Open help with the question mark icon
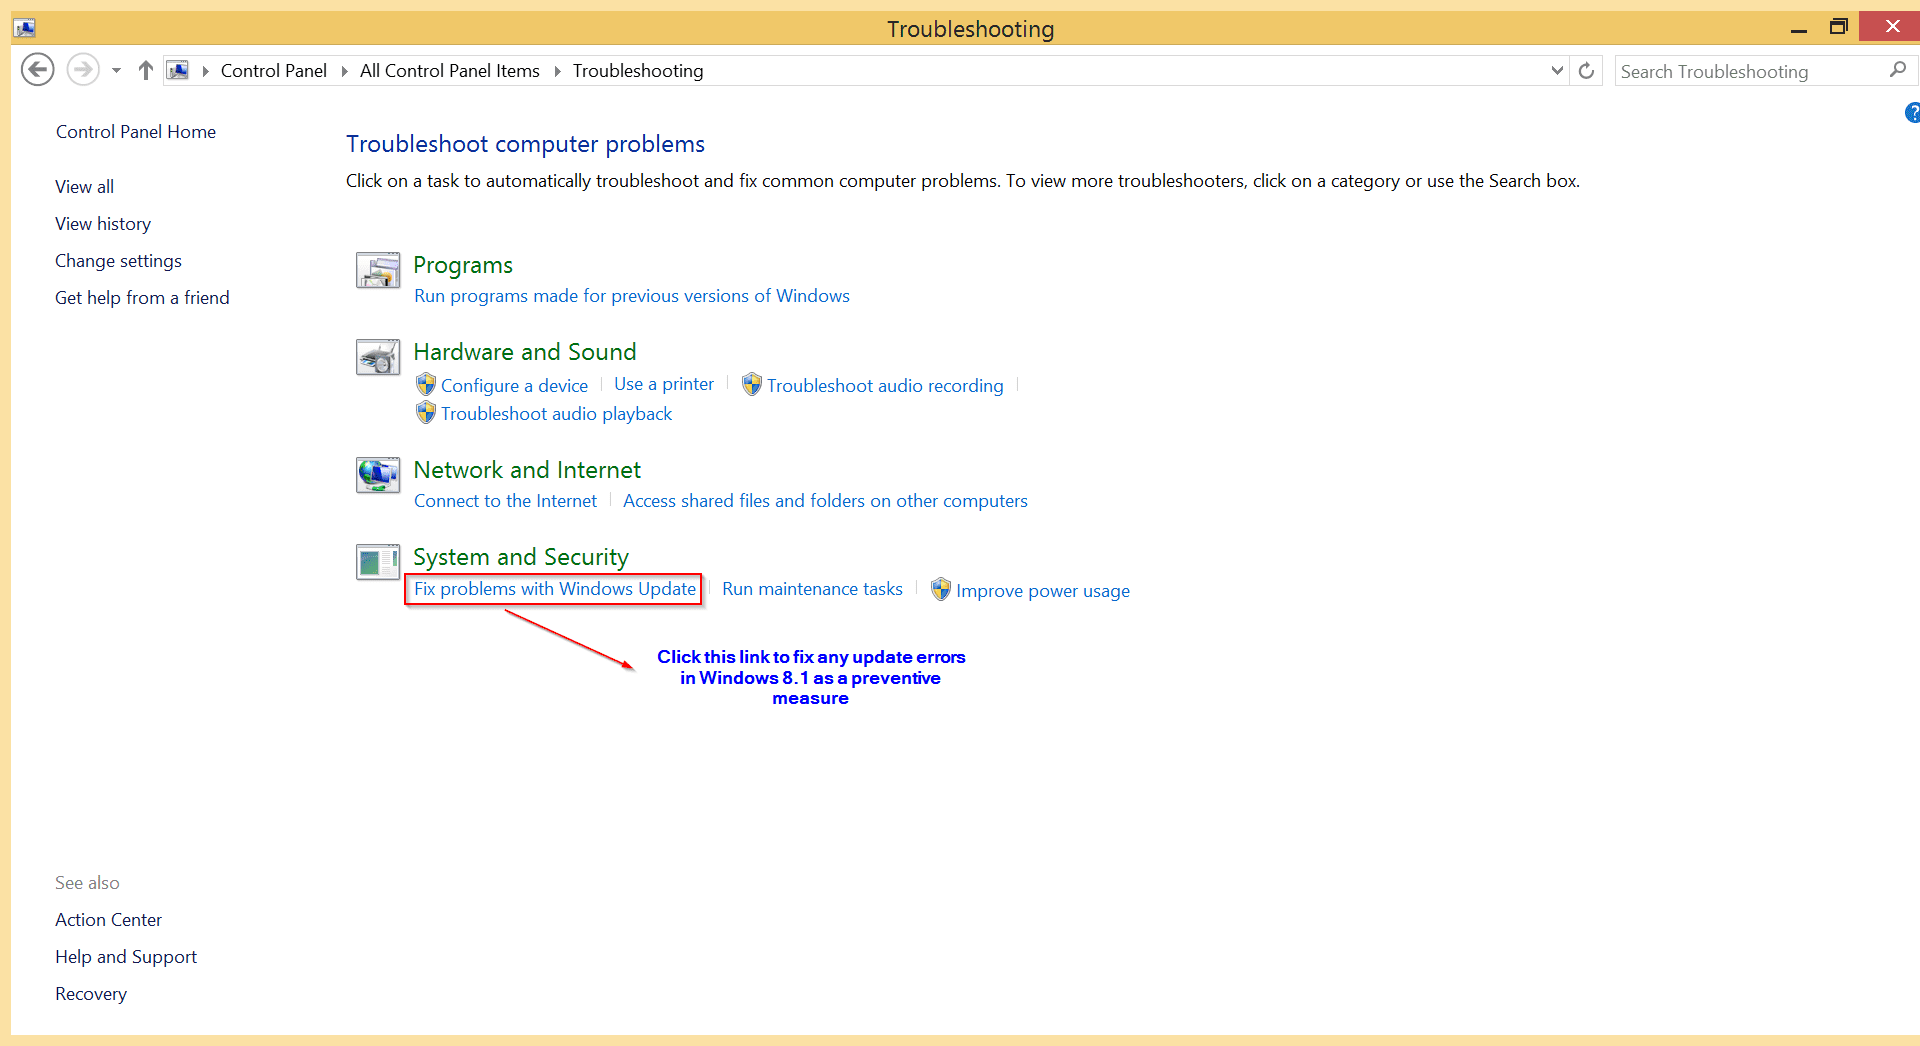1920x1046 pixels. [x=1912, y=113]
